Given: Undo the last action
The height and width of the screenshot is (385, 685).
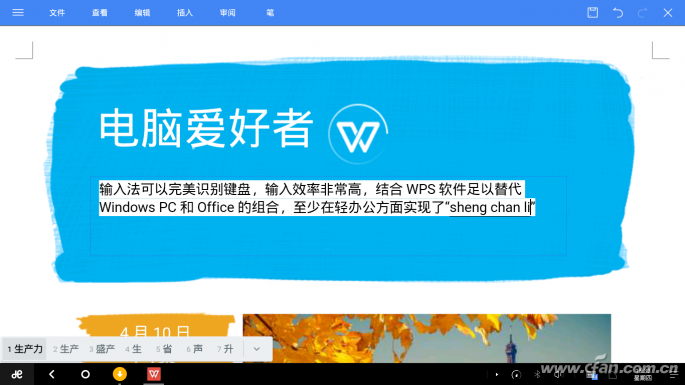Looking at the screenshot, I should click(x=618, y=13).
